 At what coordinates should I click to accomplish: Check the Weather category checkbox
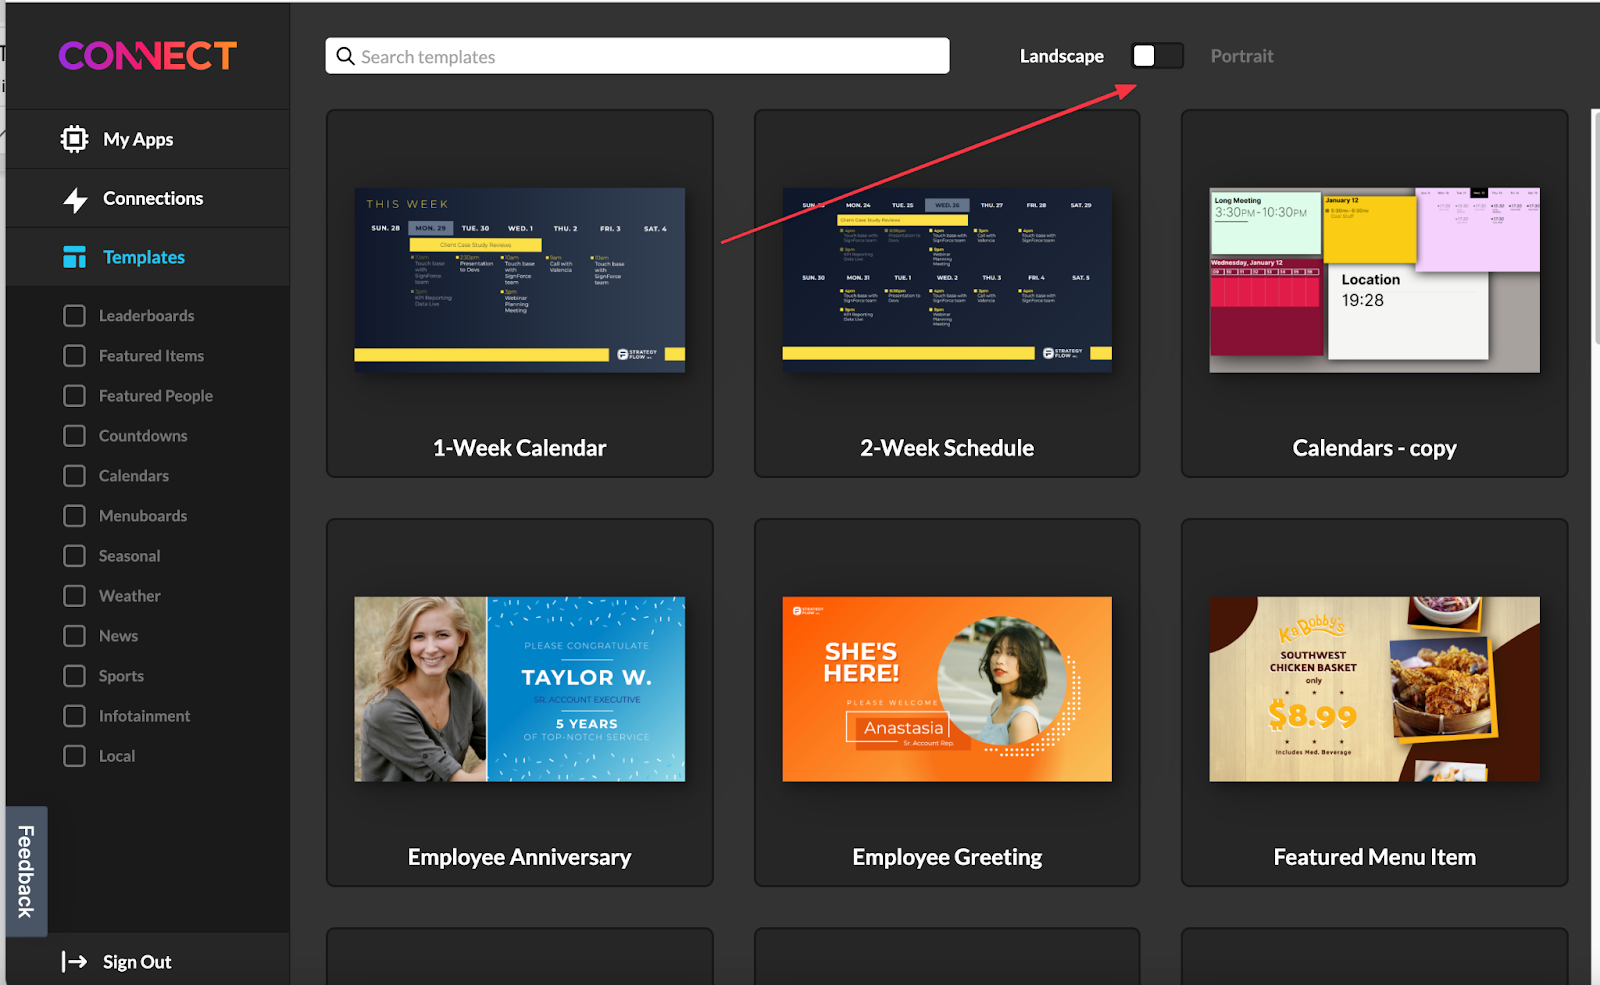pos(74,595)
